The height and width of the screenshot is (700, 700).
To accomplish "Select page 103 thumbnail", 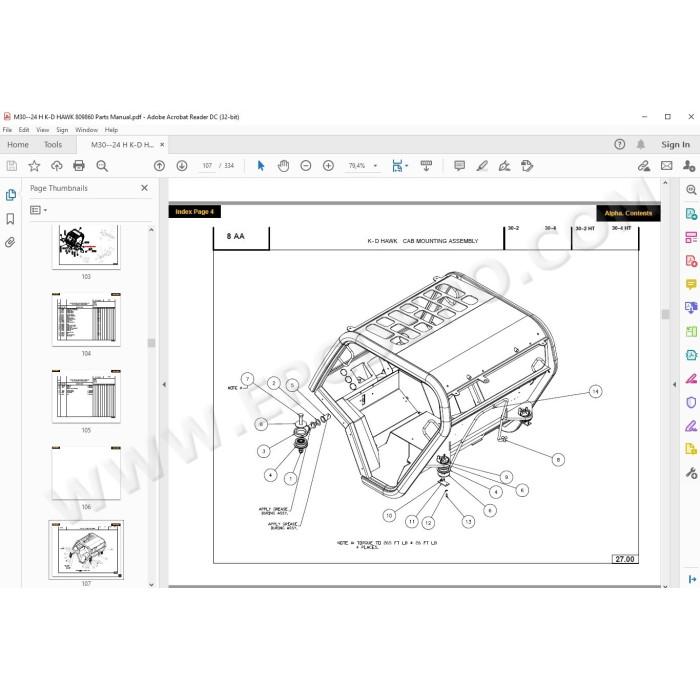I will click(86, 246).
